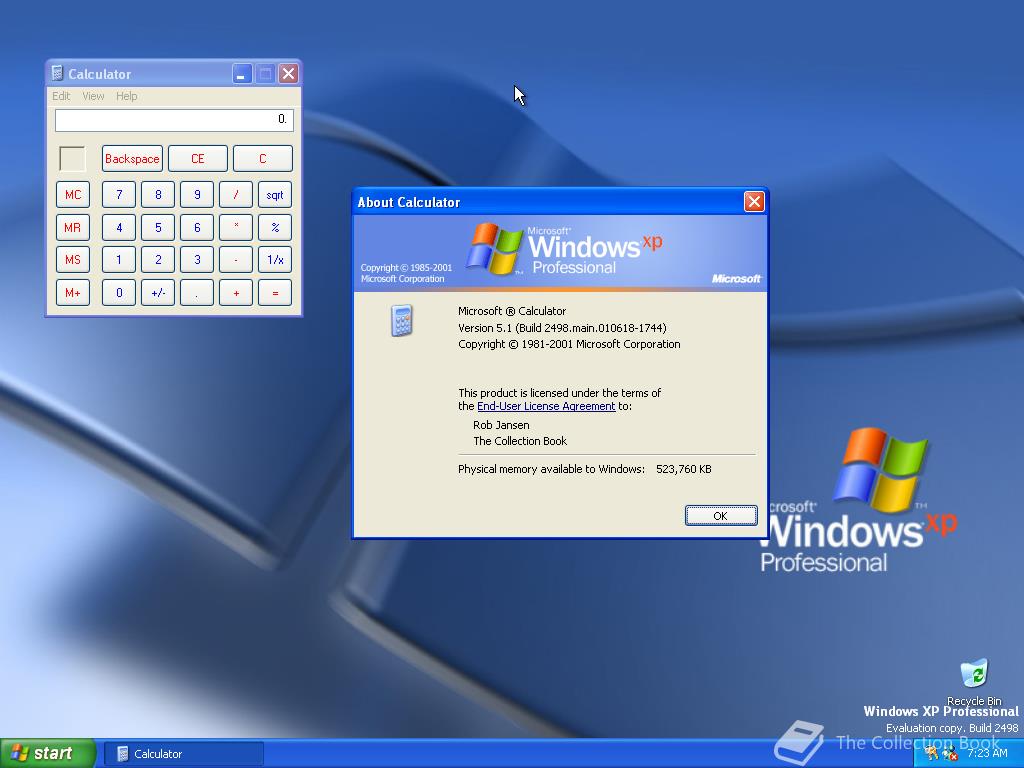Click the memory indicator box in Calculator
Viewport: 1024px width, 768px height.
[72, 159]
